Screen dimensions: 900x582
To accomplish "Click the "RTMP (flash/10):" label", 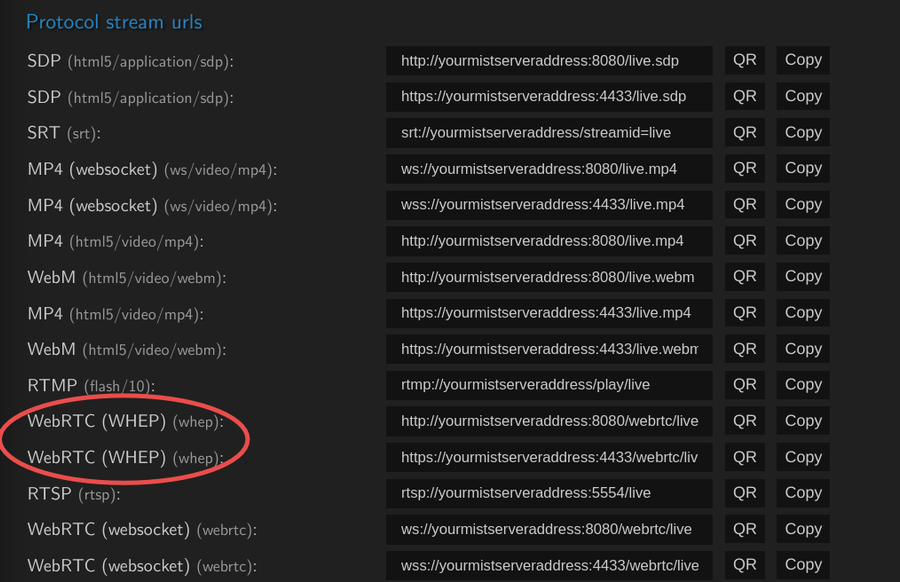I will point(91,386).
